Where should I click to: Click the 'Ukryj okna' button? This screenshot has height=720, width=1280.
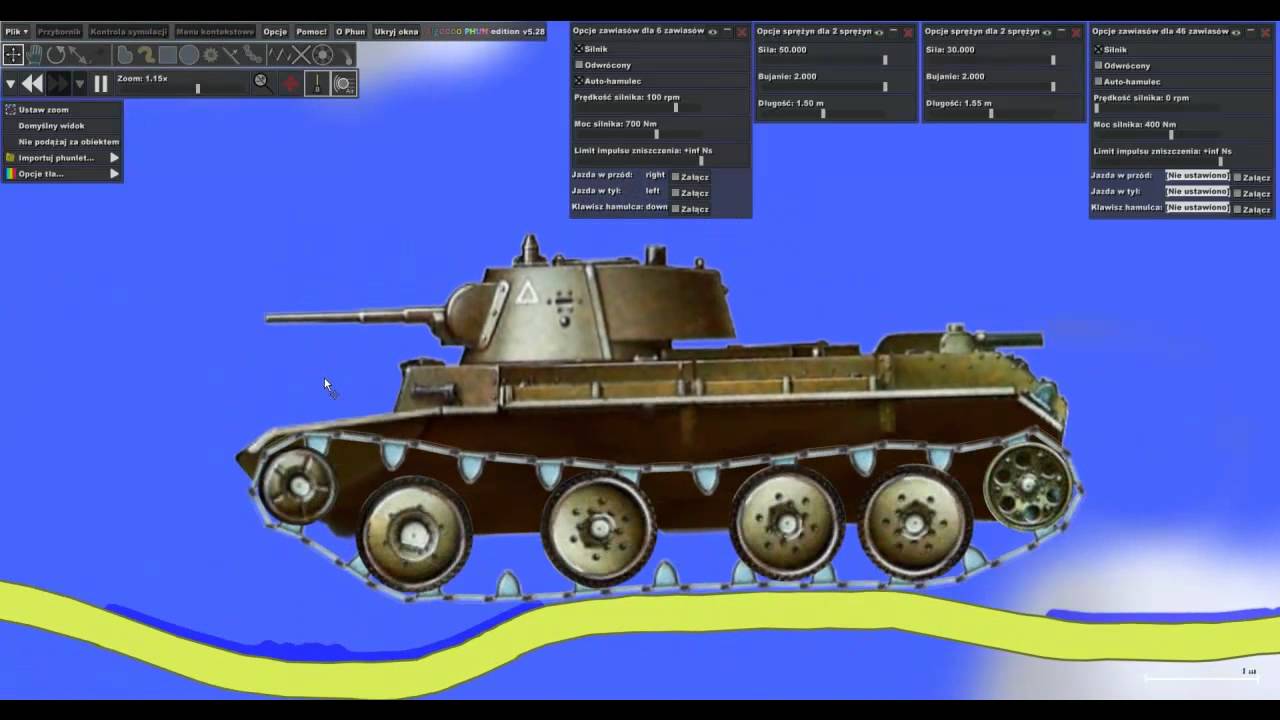(396, 32)
